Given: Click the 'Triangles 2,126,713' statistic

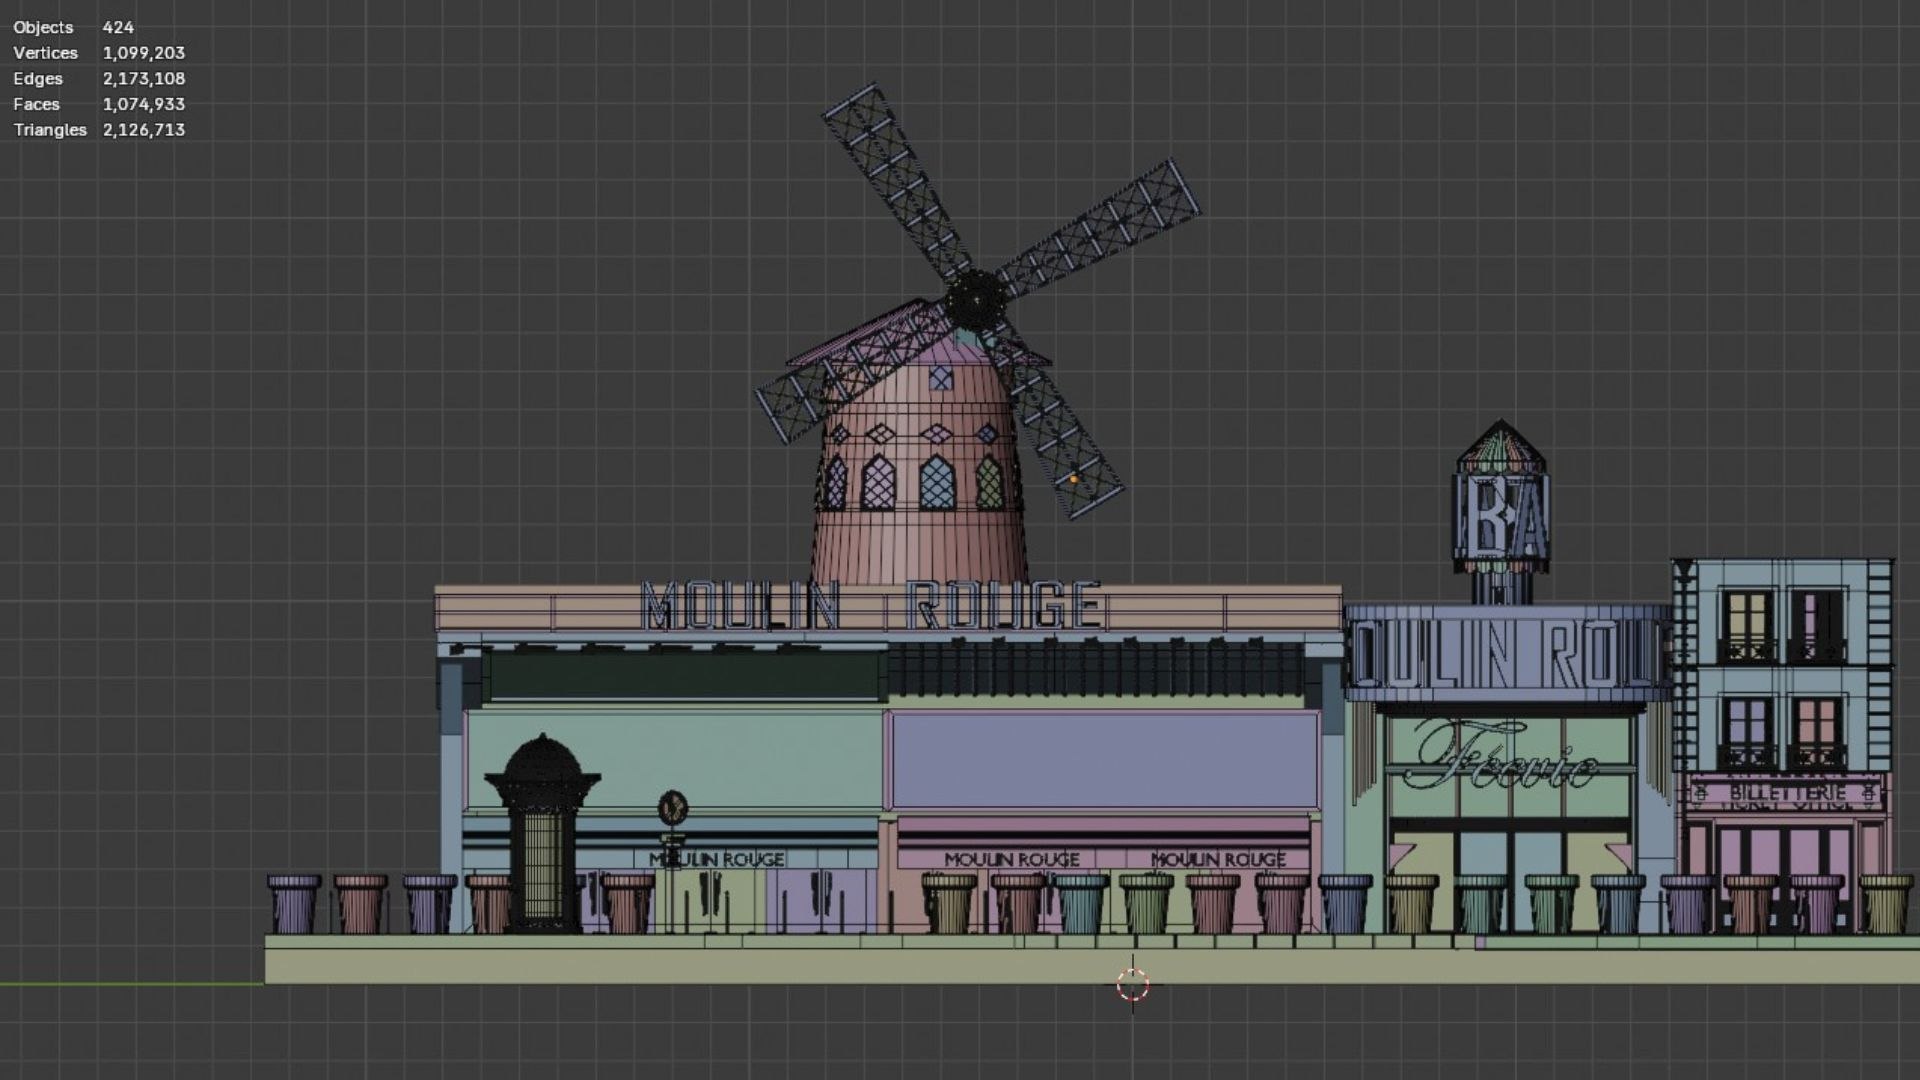Looking at the screenshot, I should 99,130.
